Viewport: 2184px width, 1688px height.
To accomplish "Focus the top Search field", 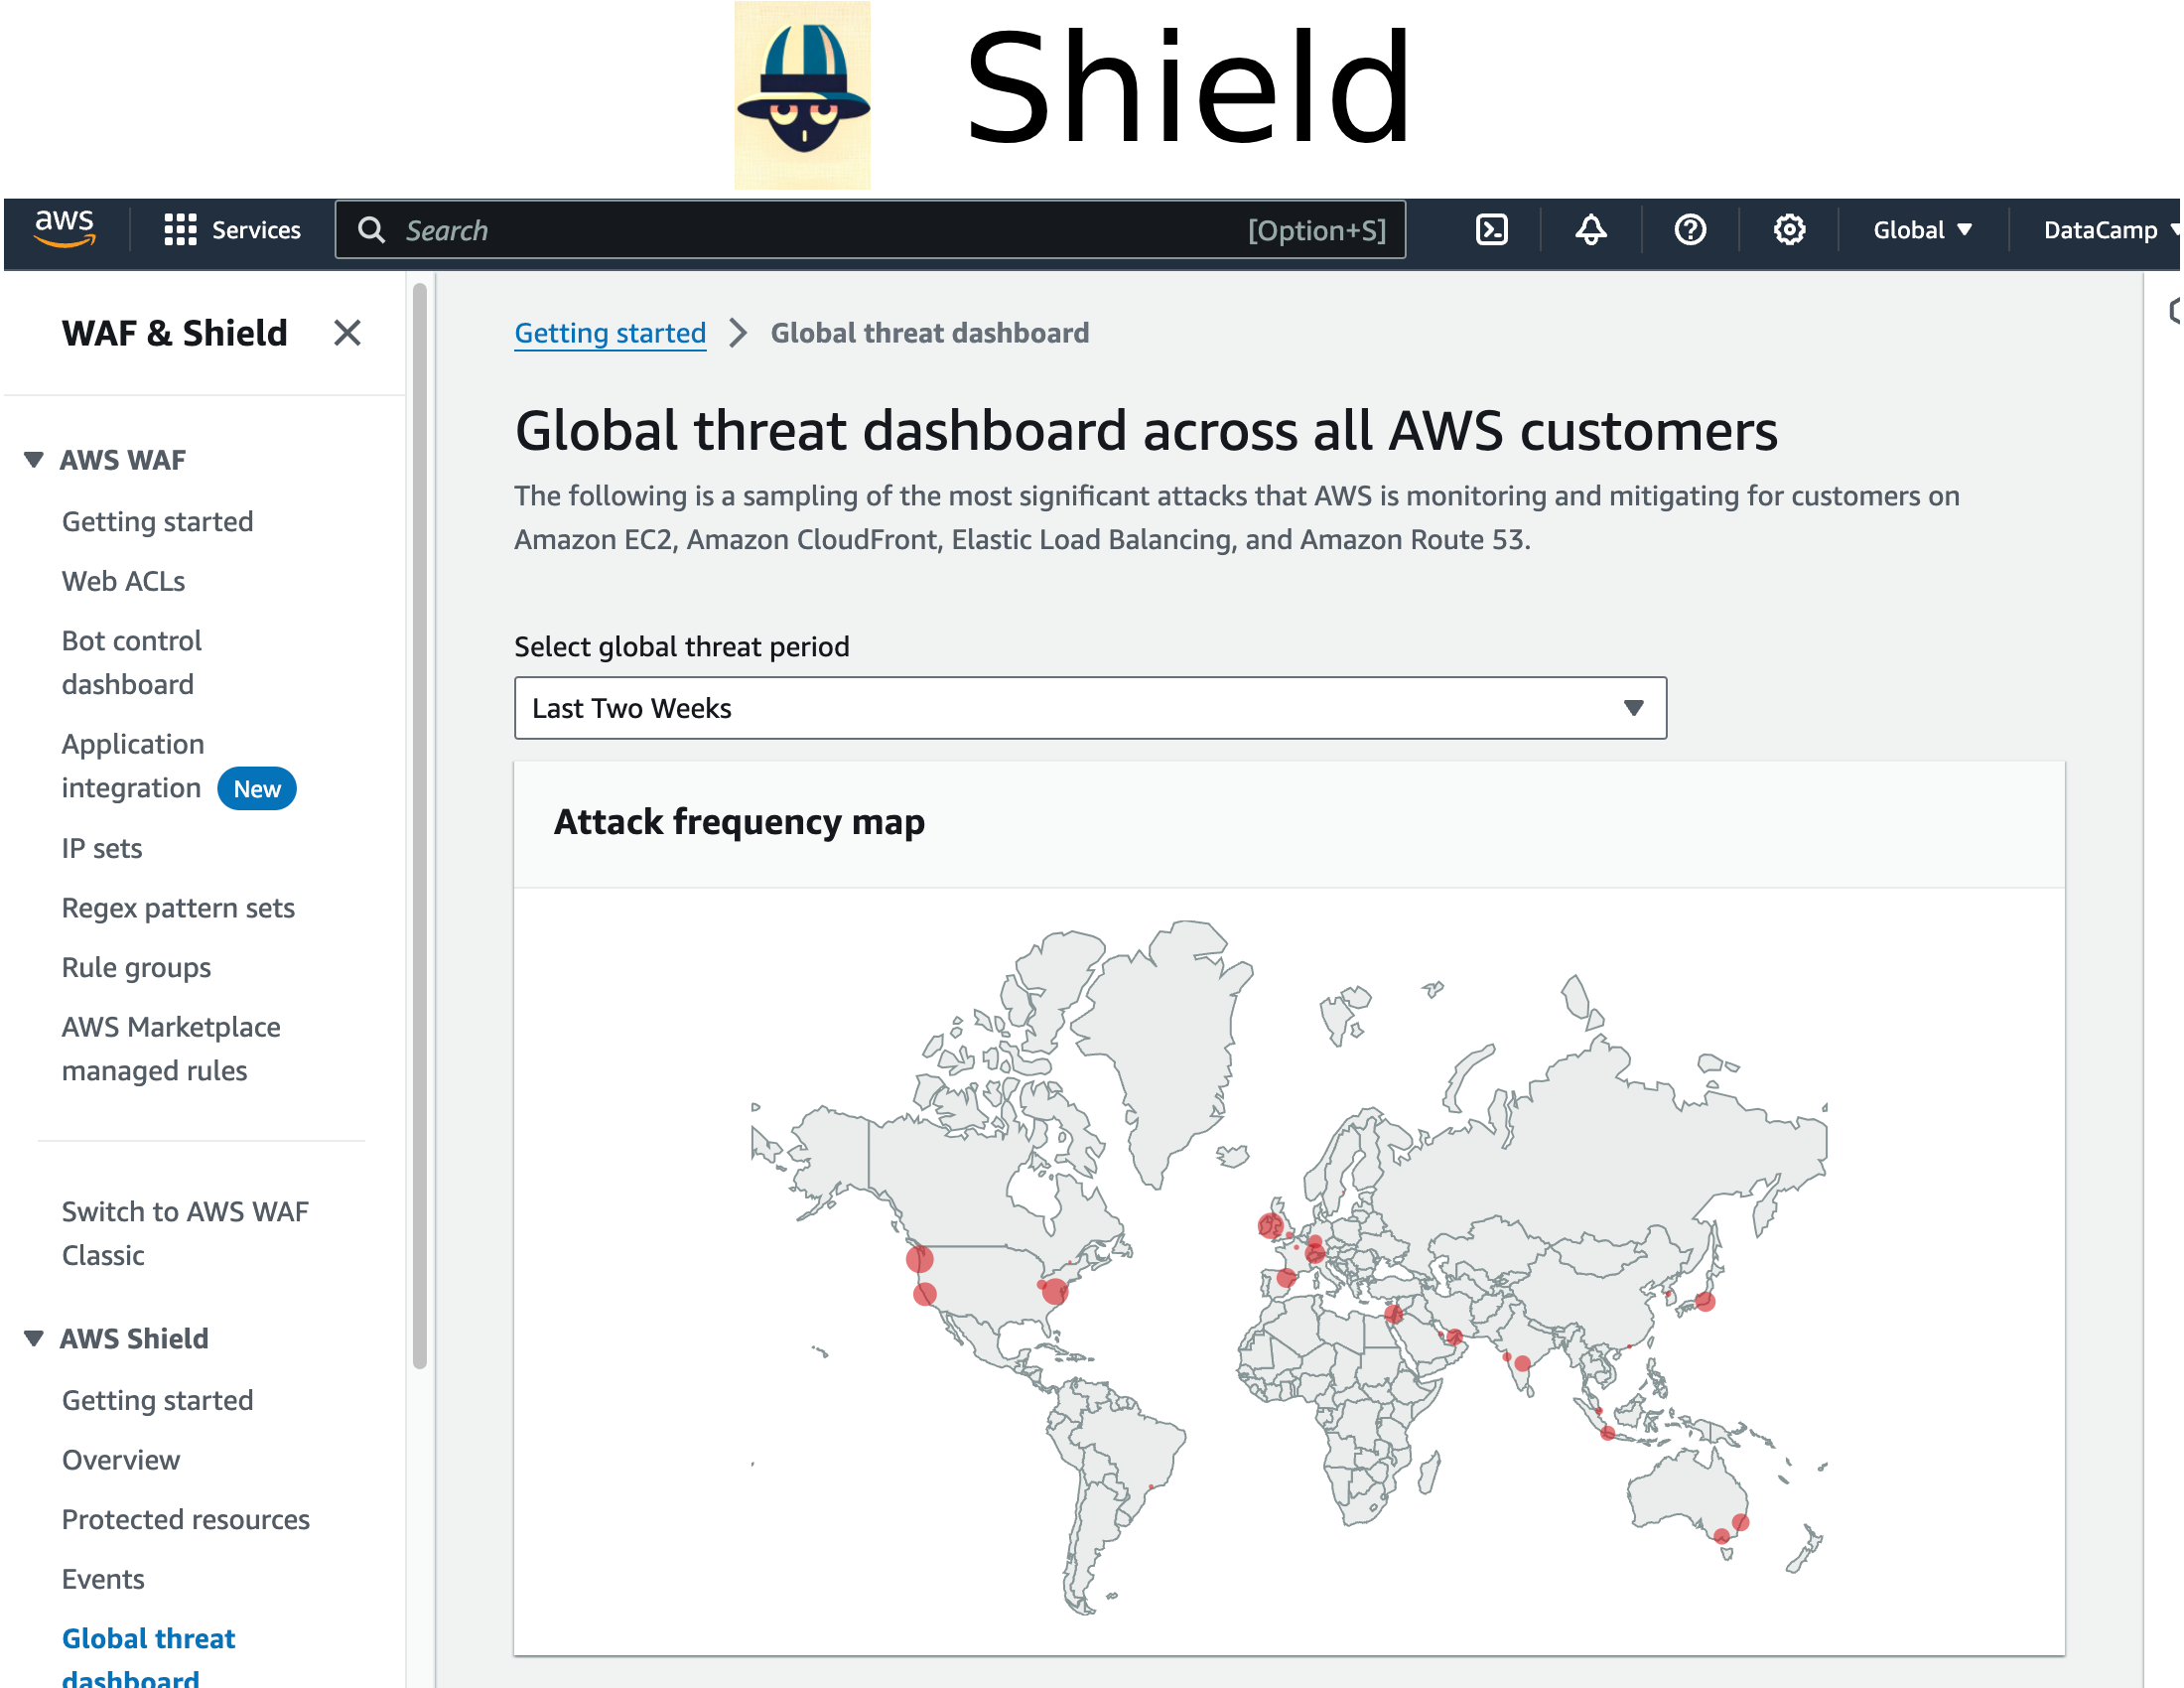I will pyautogui.click(x=870, y=230).
